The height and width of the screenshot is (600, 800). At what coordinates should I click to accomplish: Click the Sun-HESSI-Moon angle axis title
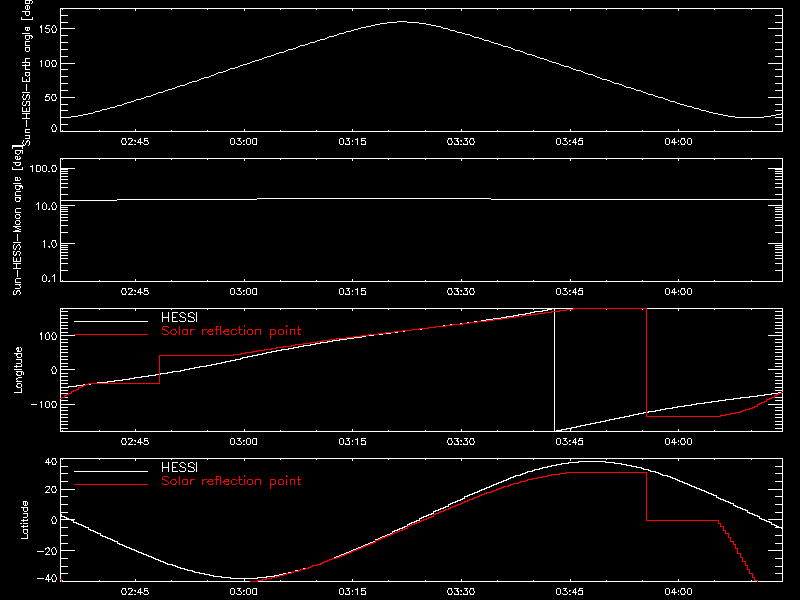click(17, 220)
